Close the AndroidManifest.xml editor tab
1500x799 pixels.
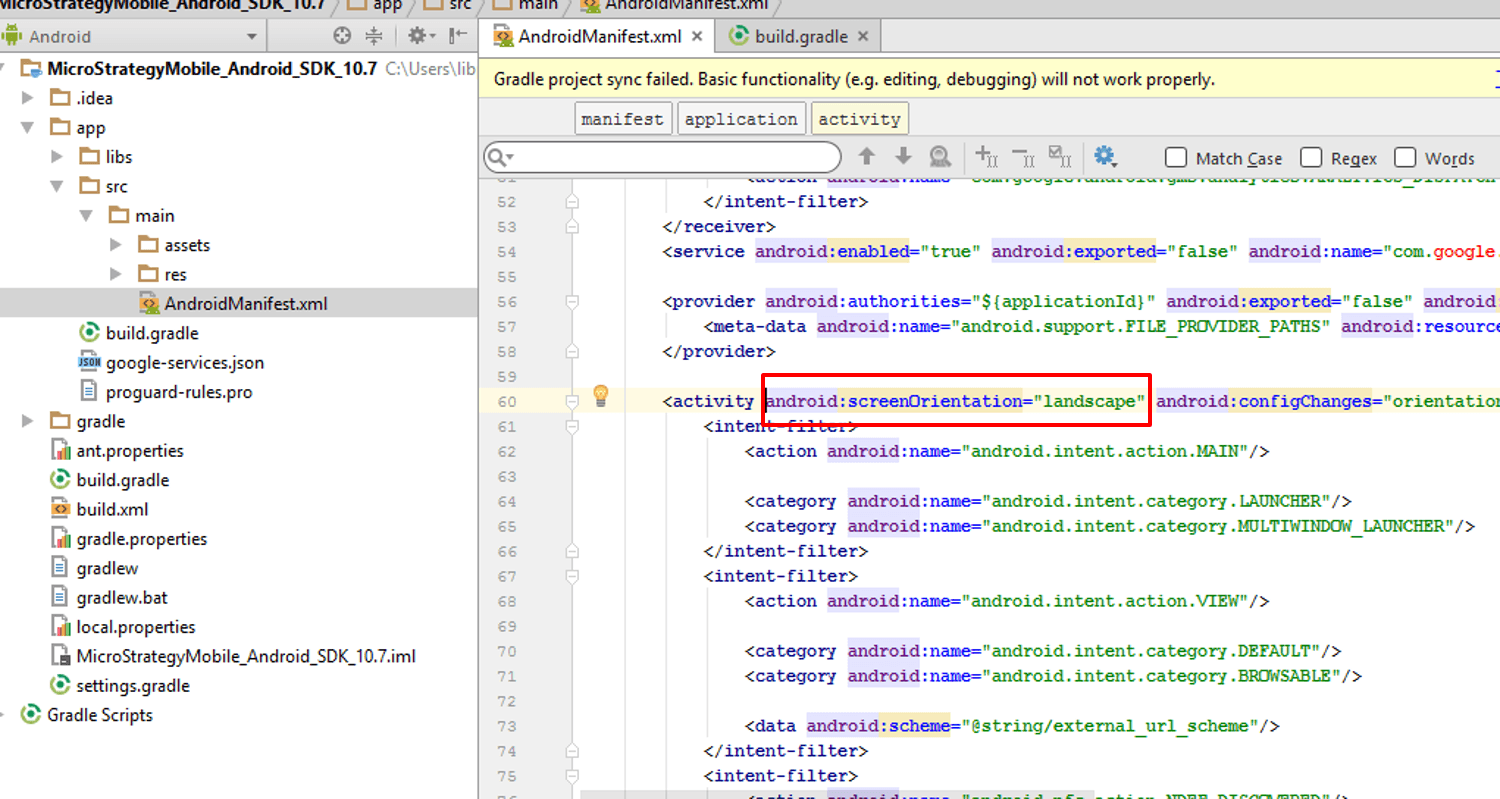coord(697,37)
